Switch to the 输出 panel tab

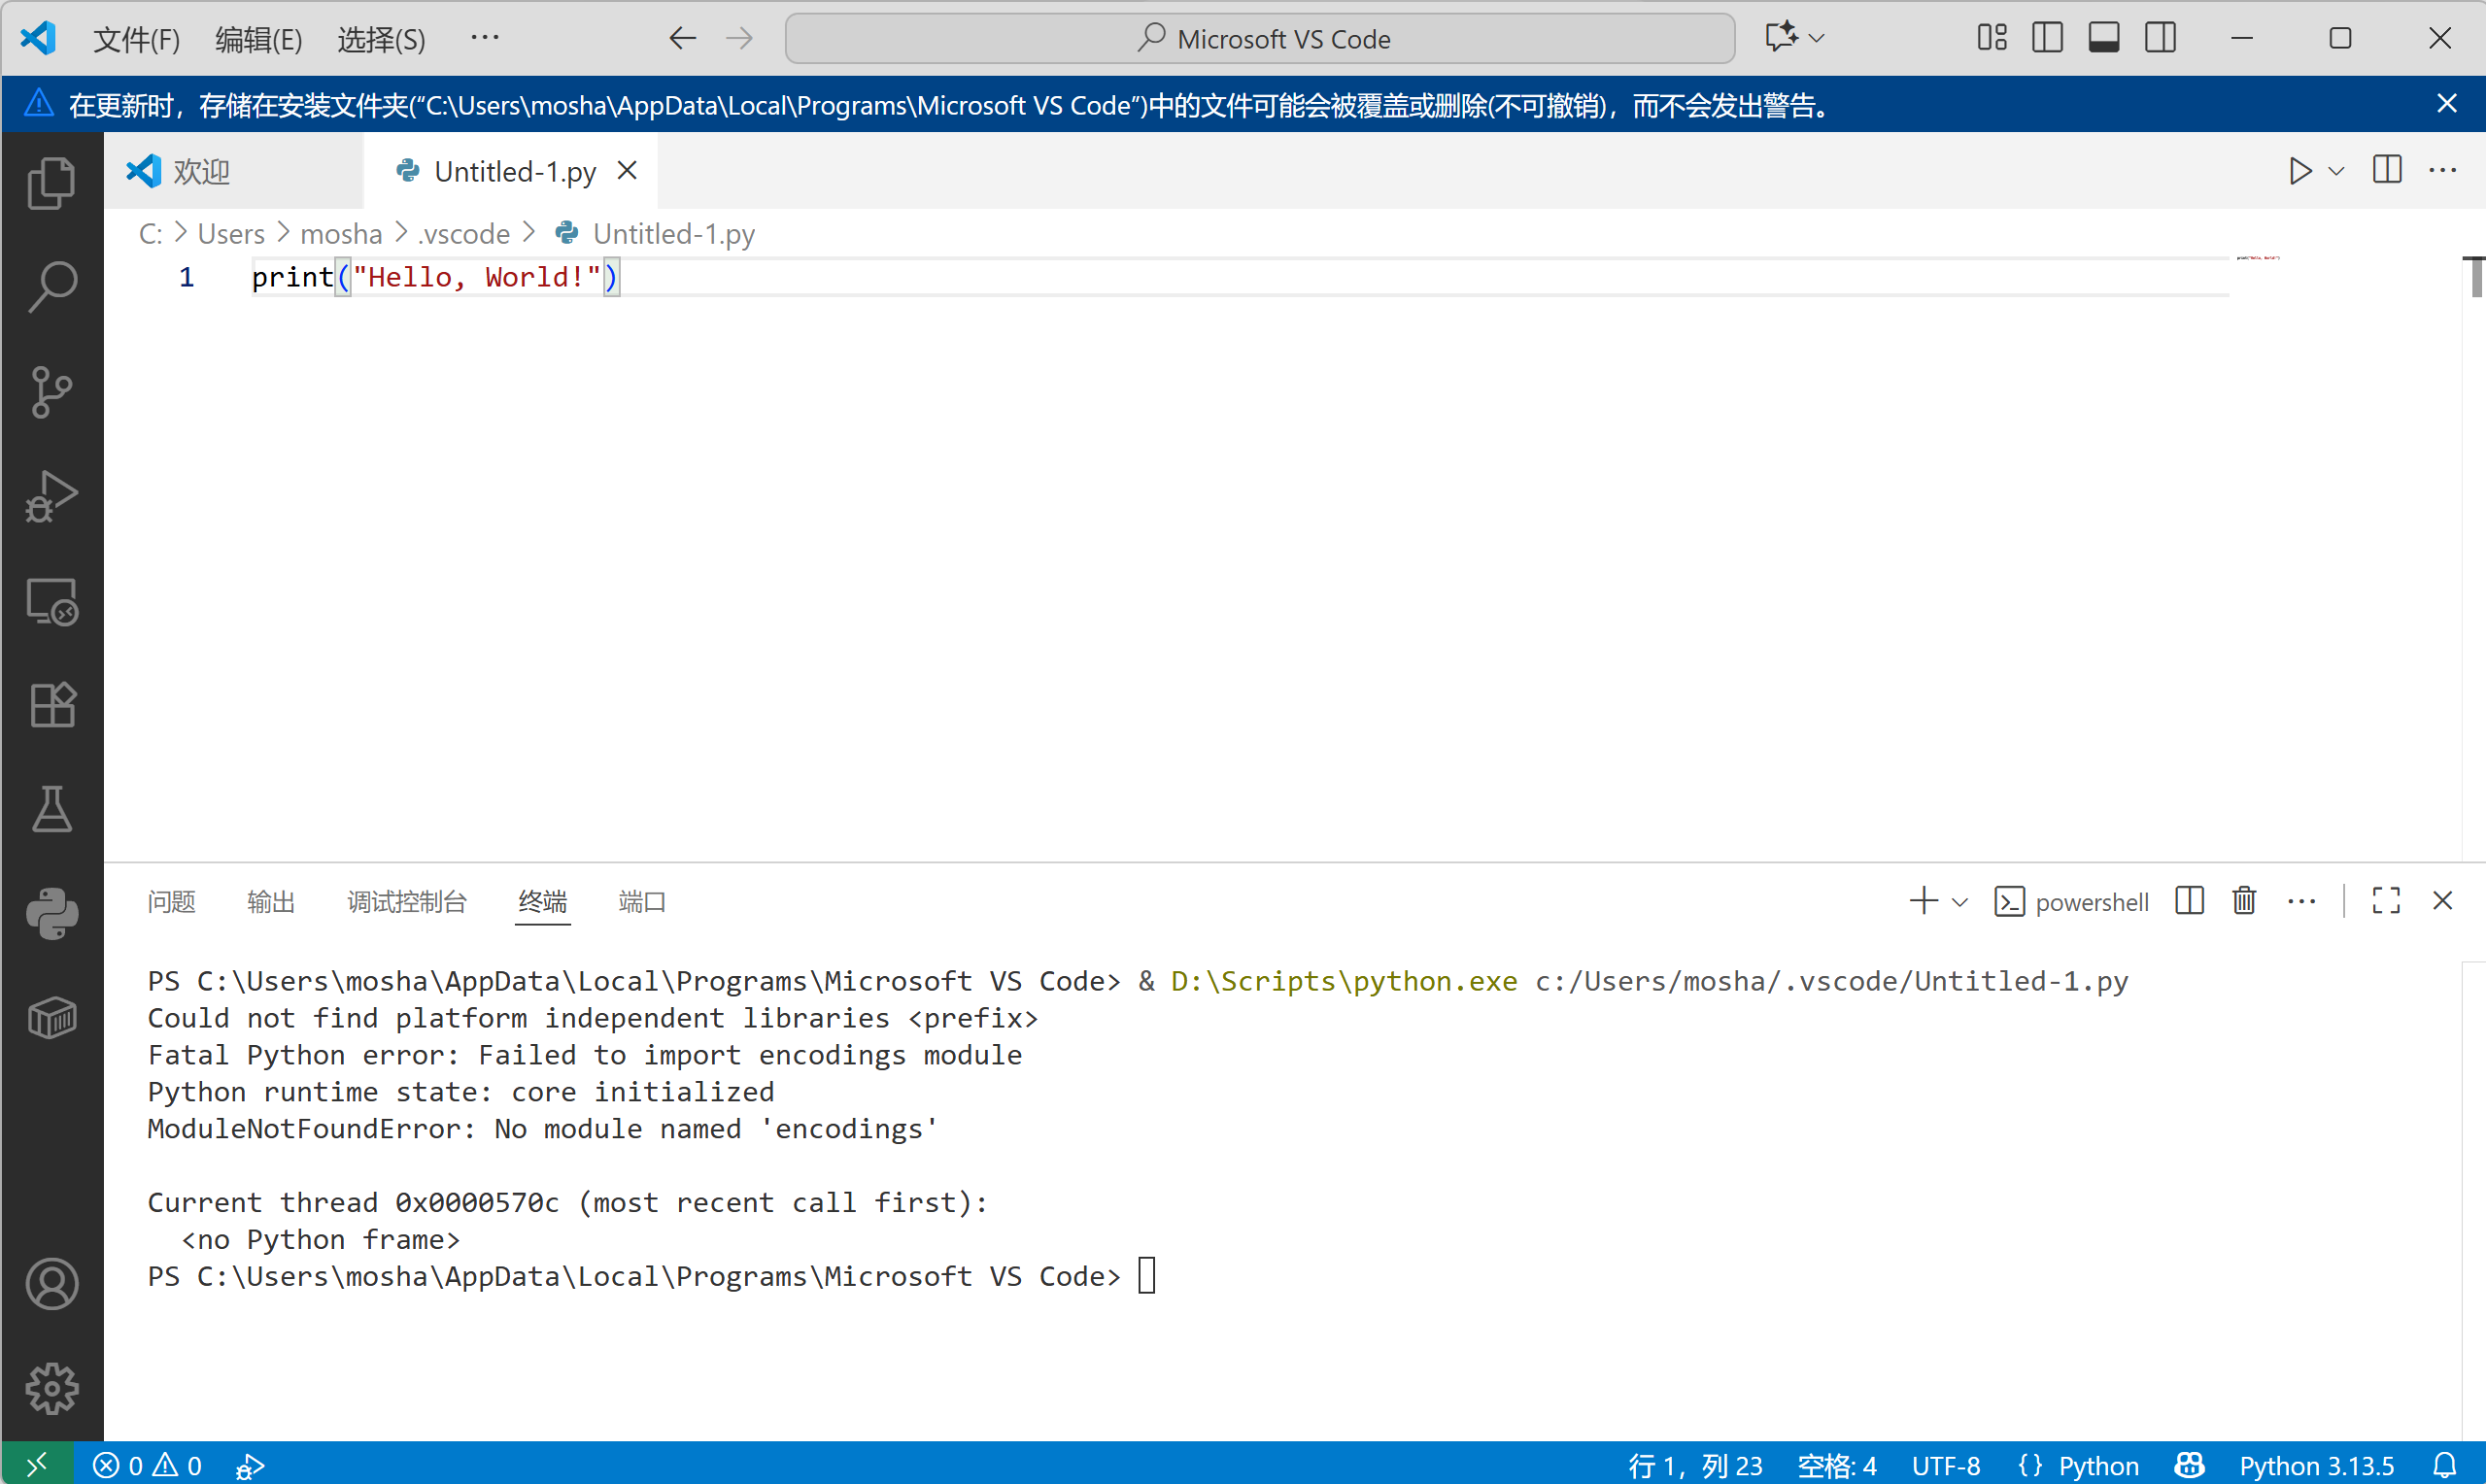pyautogui.click(x=271, y=902)
